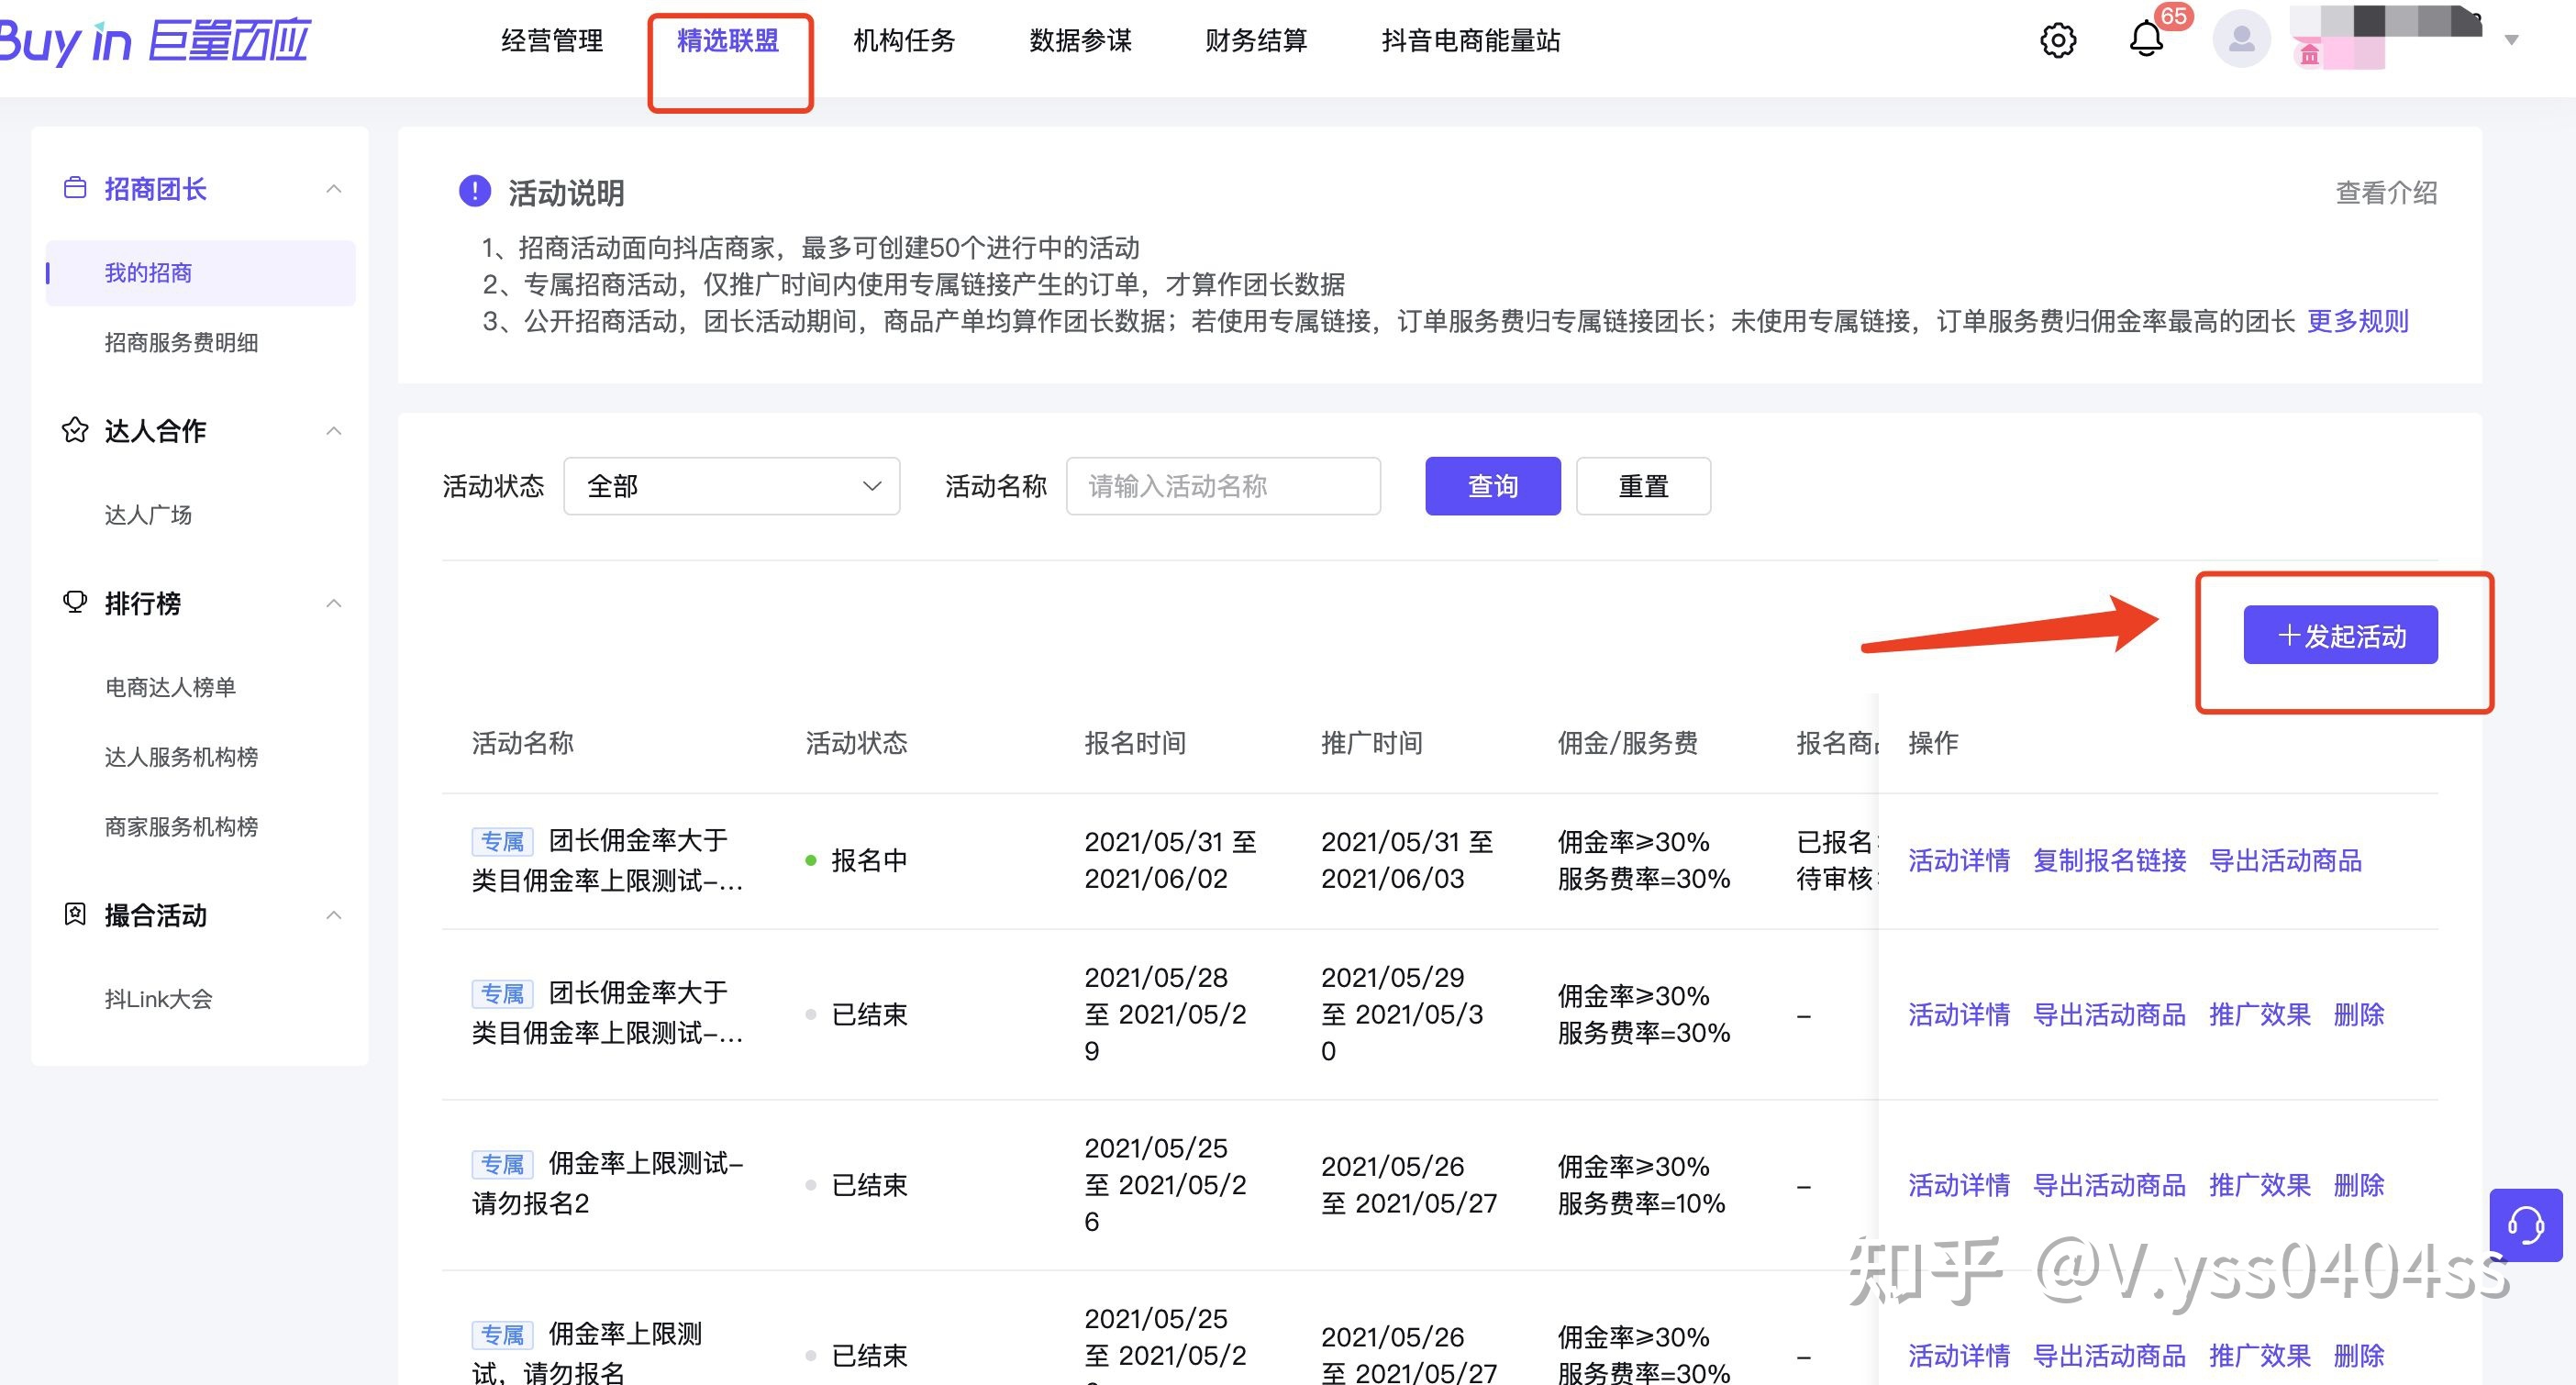Image resolution: width=2576 pixels, height=1385 pixels.
Task: Click the 佣金/服务费 column header
Action: tap(1627, 742)
